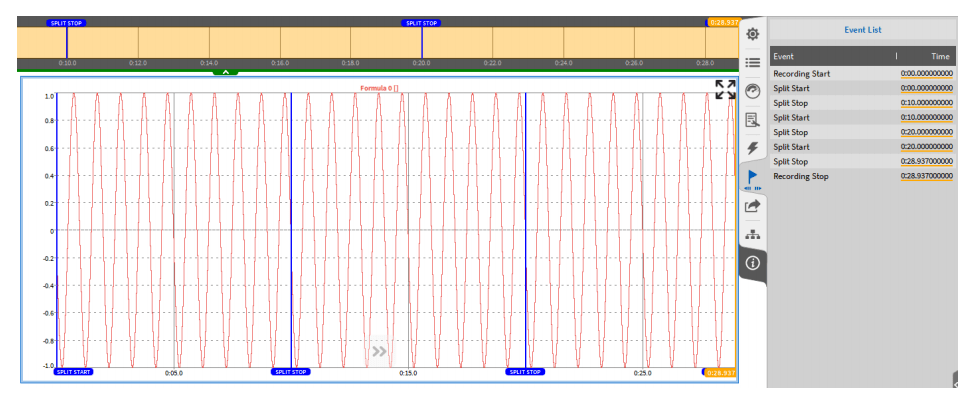Open the data file search icon
Screen dimensions: 968x403
coord(753,120)
